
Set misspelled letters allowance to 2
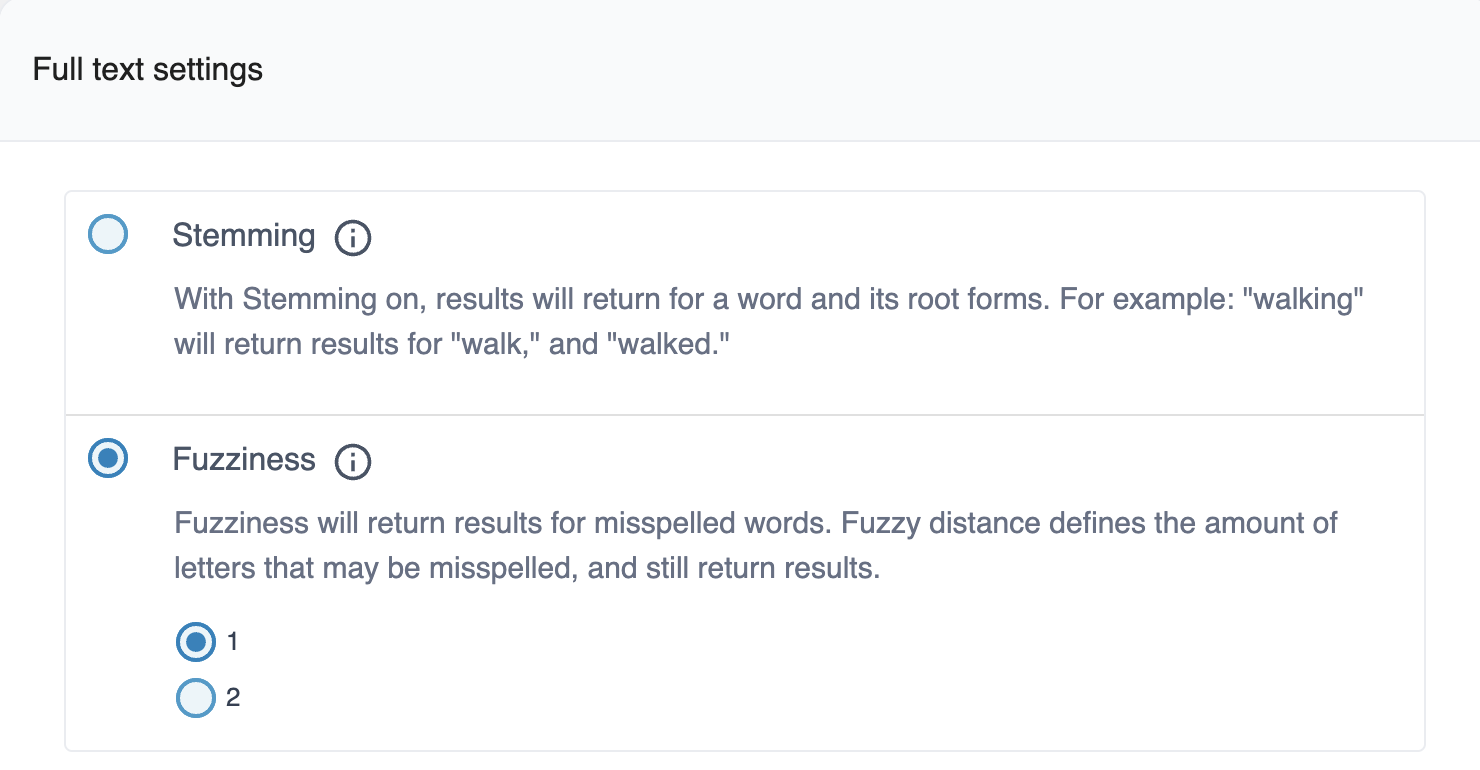196,697
